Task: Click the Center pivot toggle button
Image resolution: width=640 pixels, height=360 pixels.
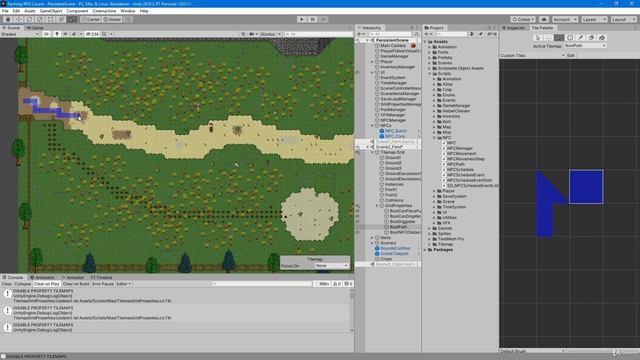Action: (91, 19)
